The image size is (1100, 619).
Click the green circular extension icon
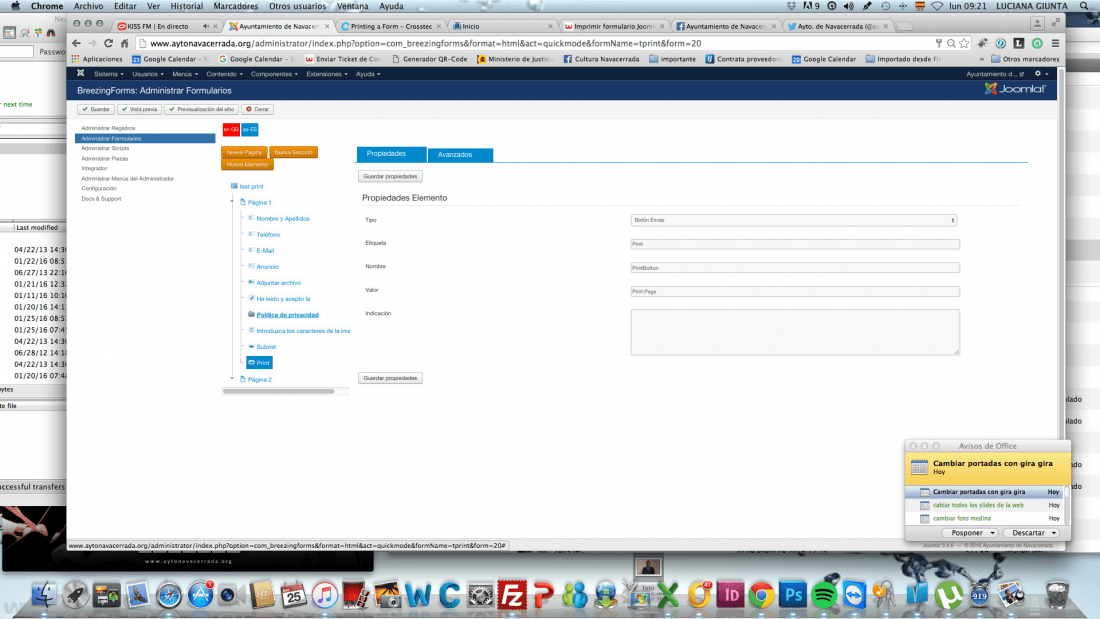[x=1037, y=44]
